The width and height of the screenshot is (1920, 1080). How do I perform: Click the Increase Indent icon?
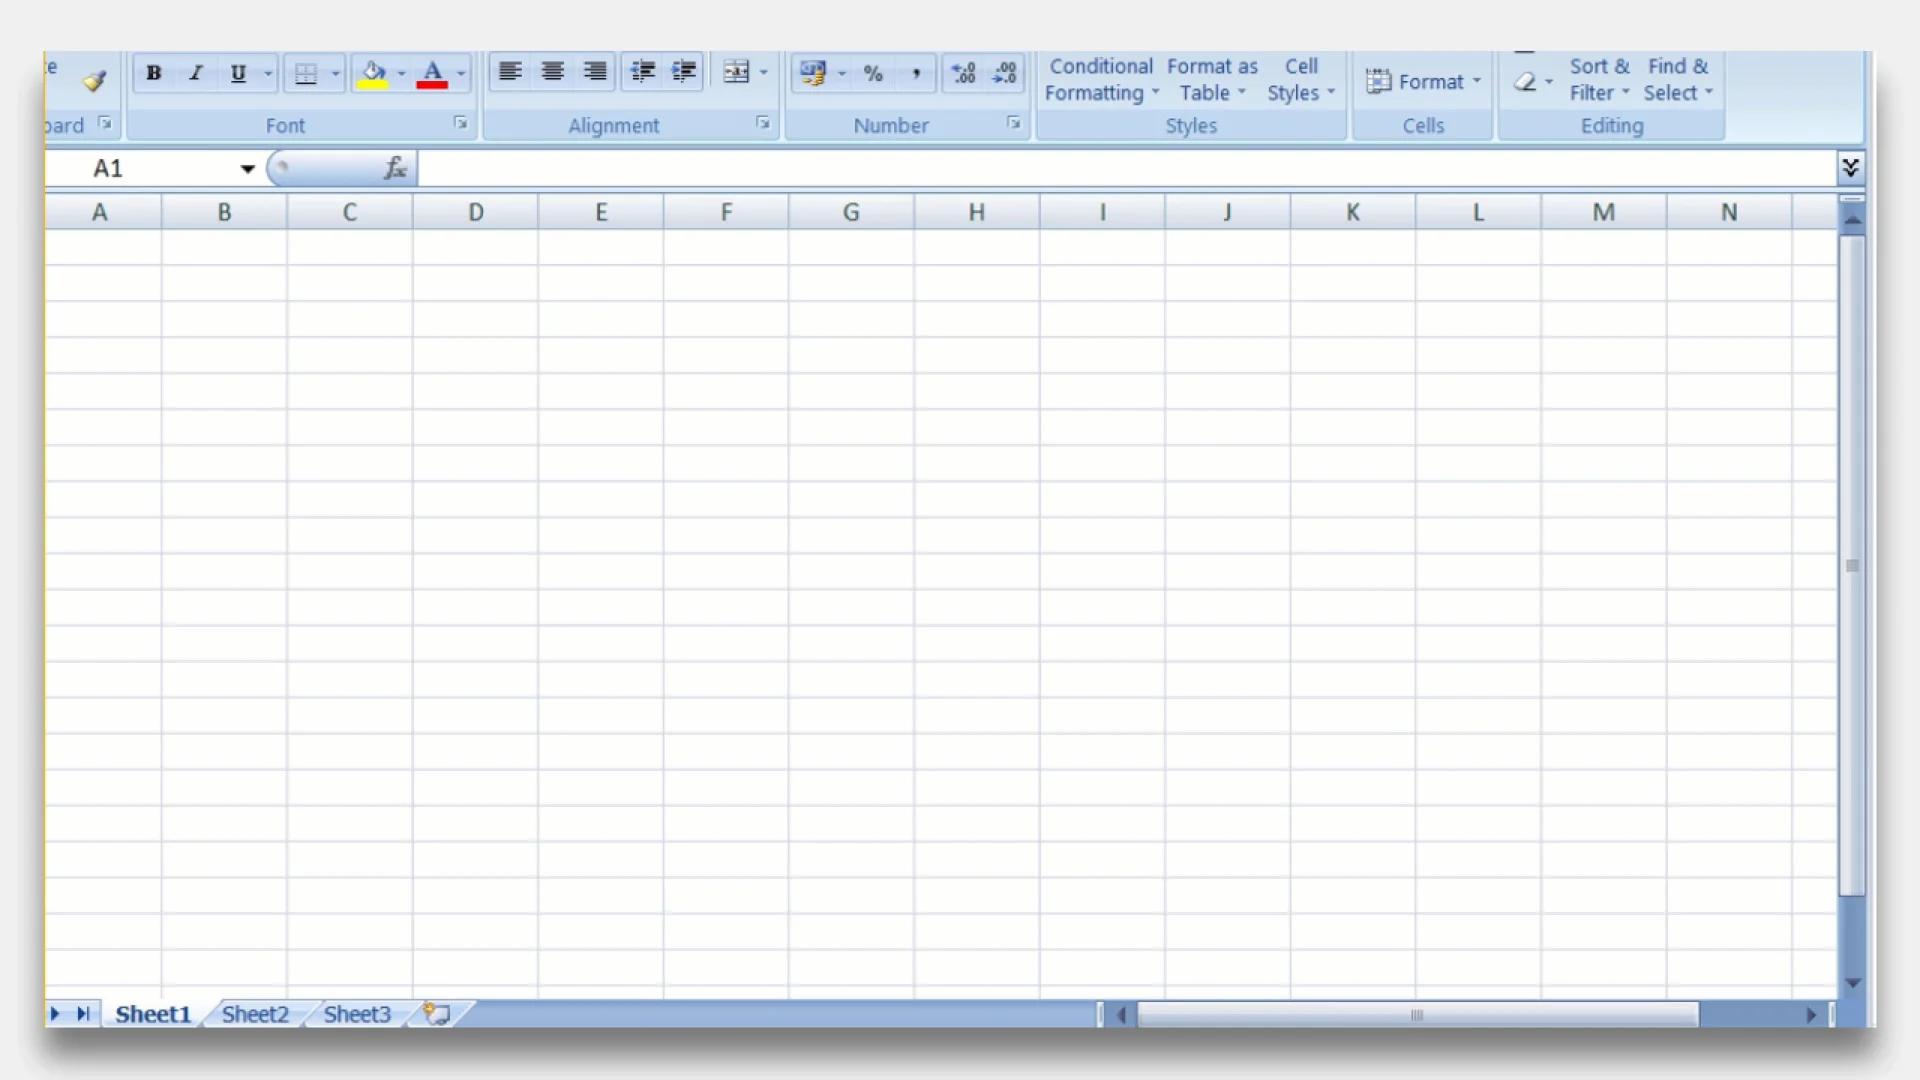pyautogui.click(x=684, y=72)
